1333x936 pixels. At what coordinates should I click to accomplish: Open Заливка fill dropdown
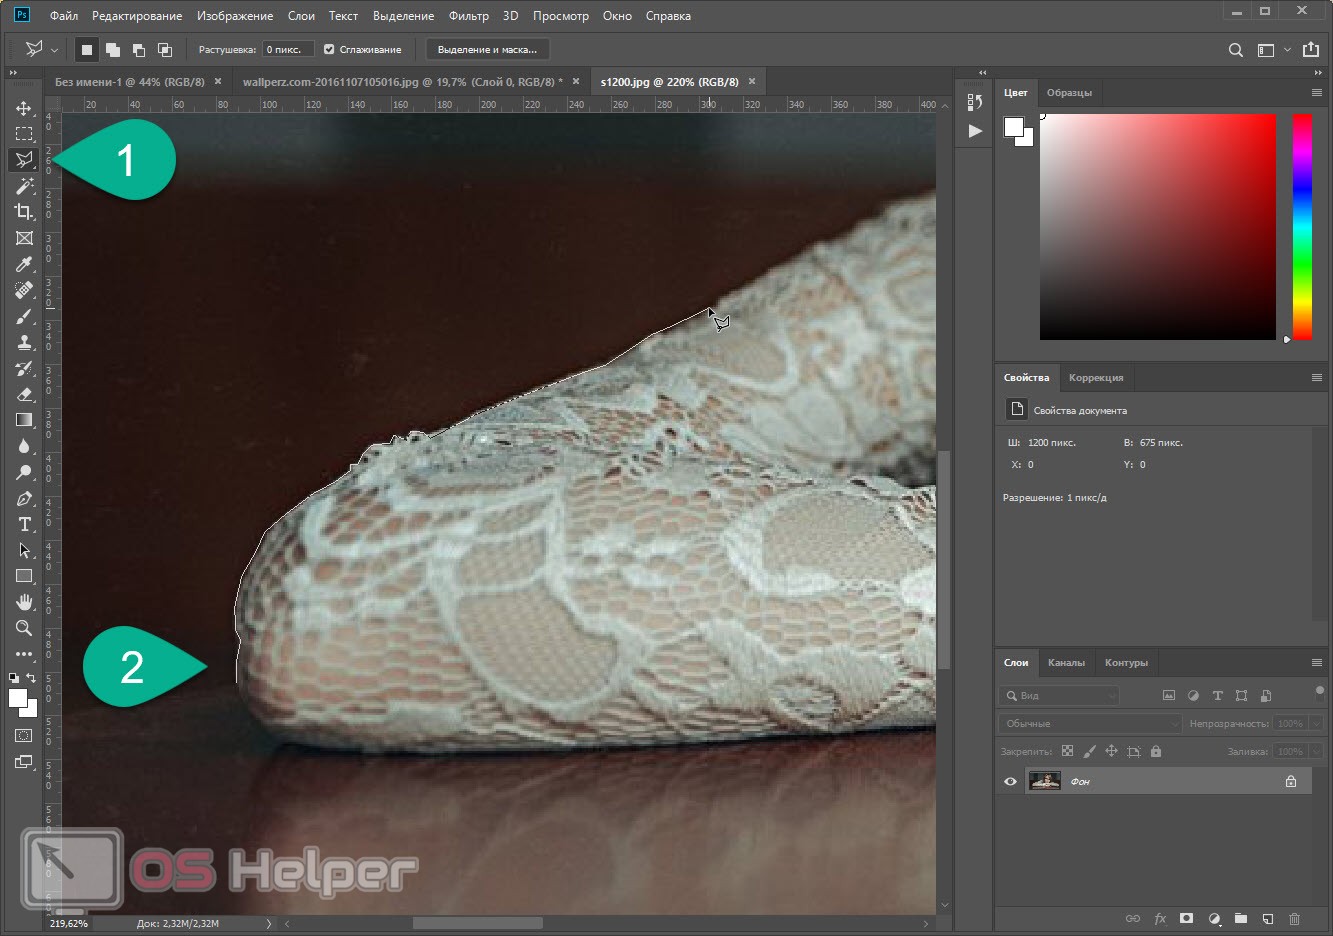1316,751
